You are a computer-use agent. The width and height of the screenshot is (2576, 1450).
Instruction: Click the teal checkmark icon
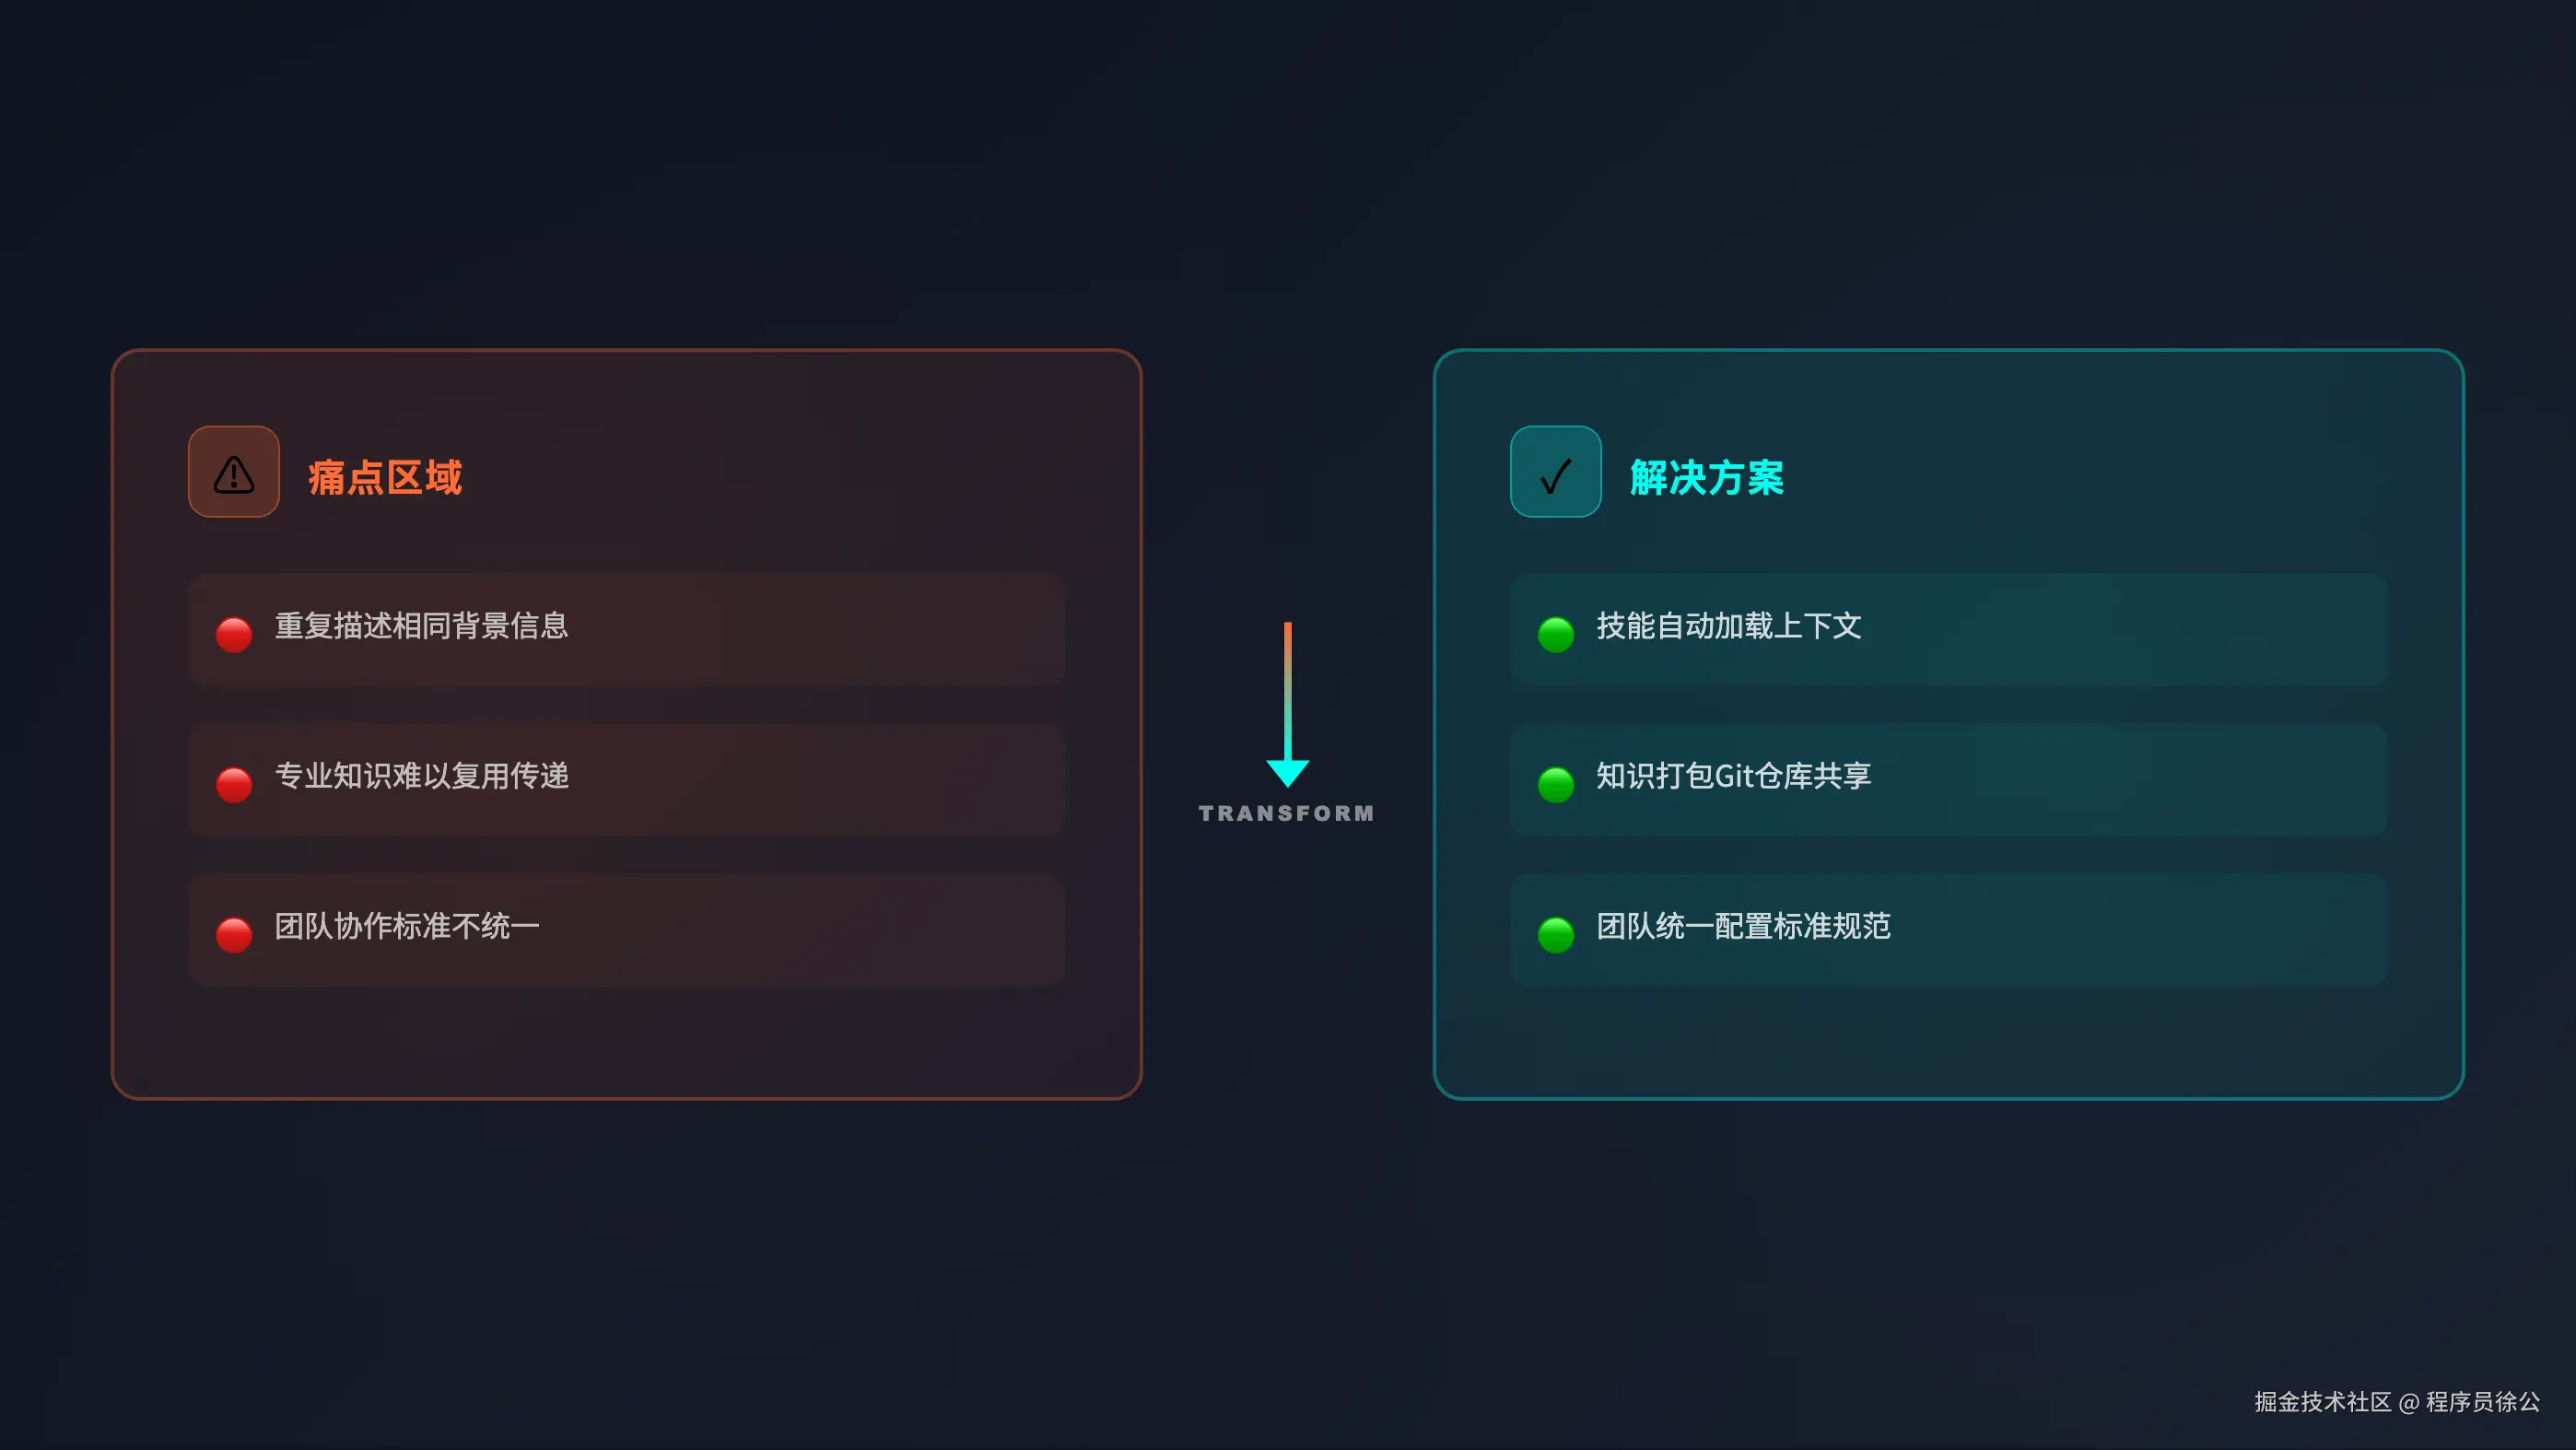coord(1556,472)
